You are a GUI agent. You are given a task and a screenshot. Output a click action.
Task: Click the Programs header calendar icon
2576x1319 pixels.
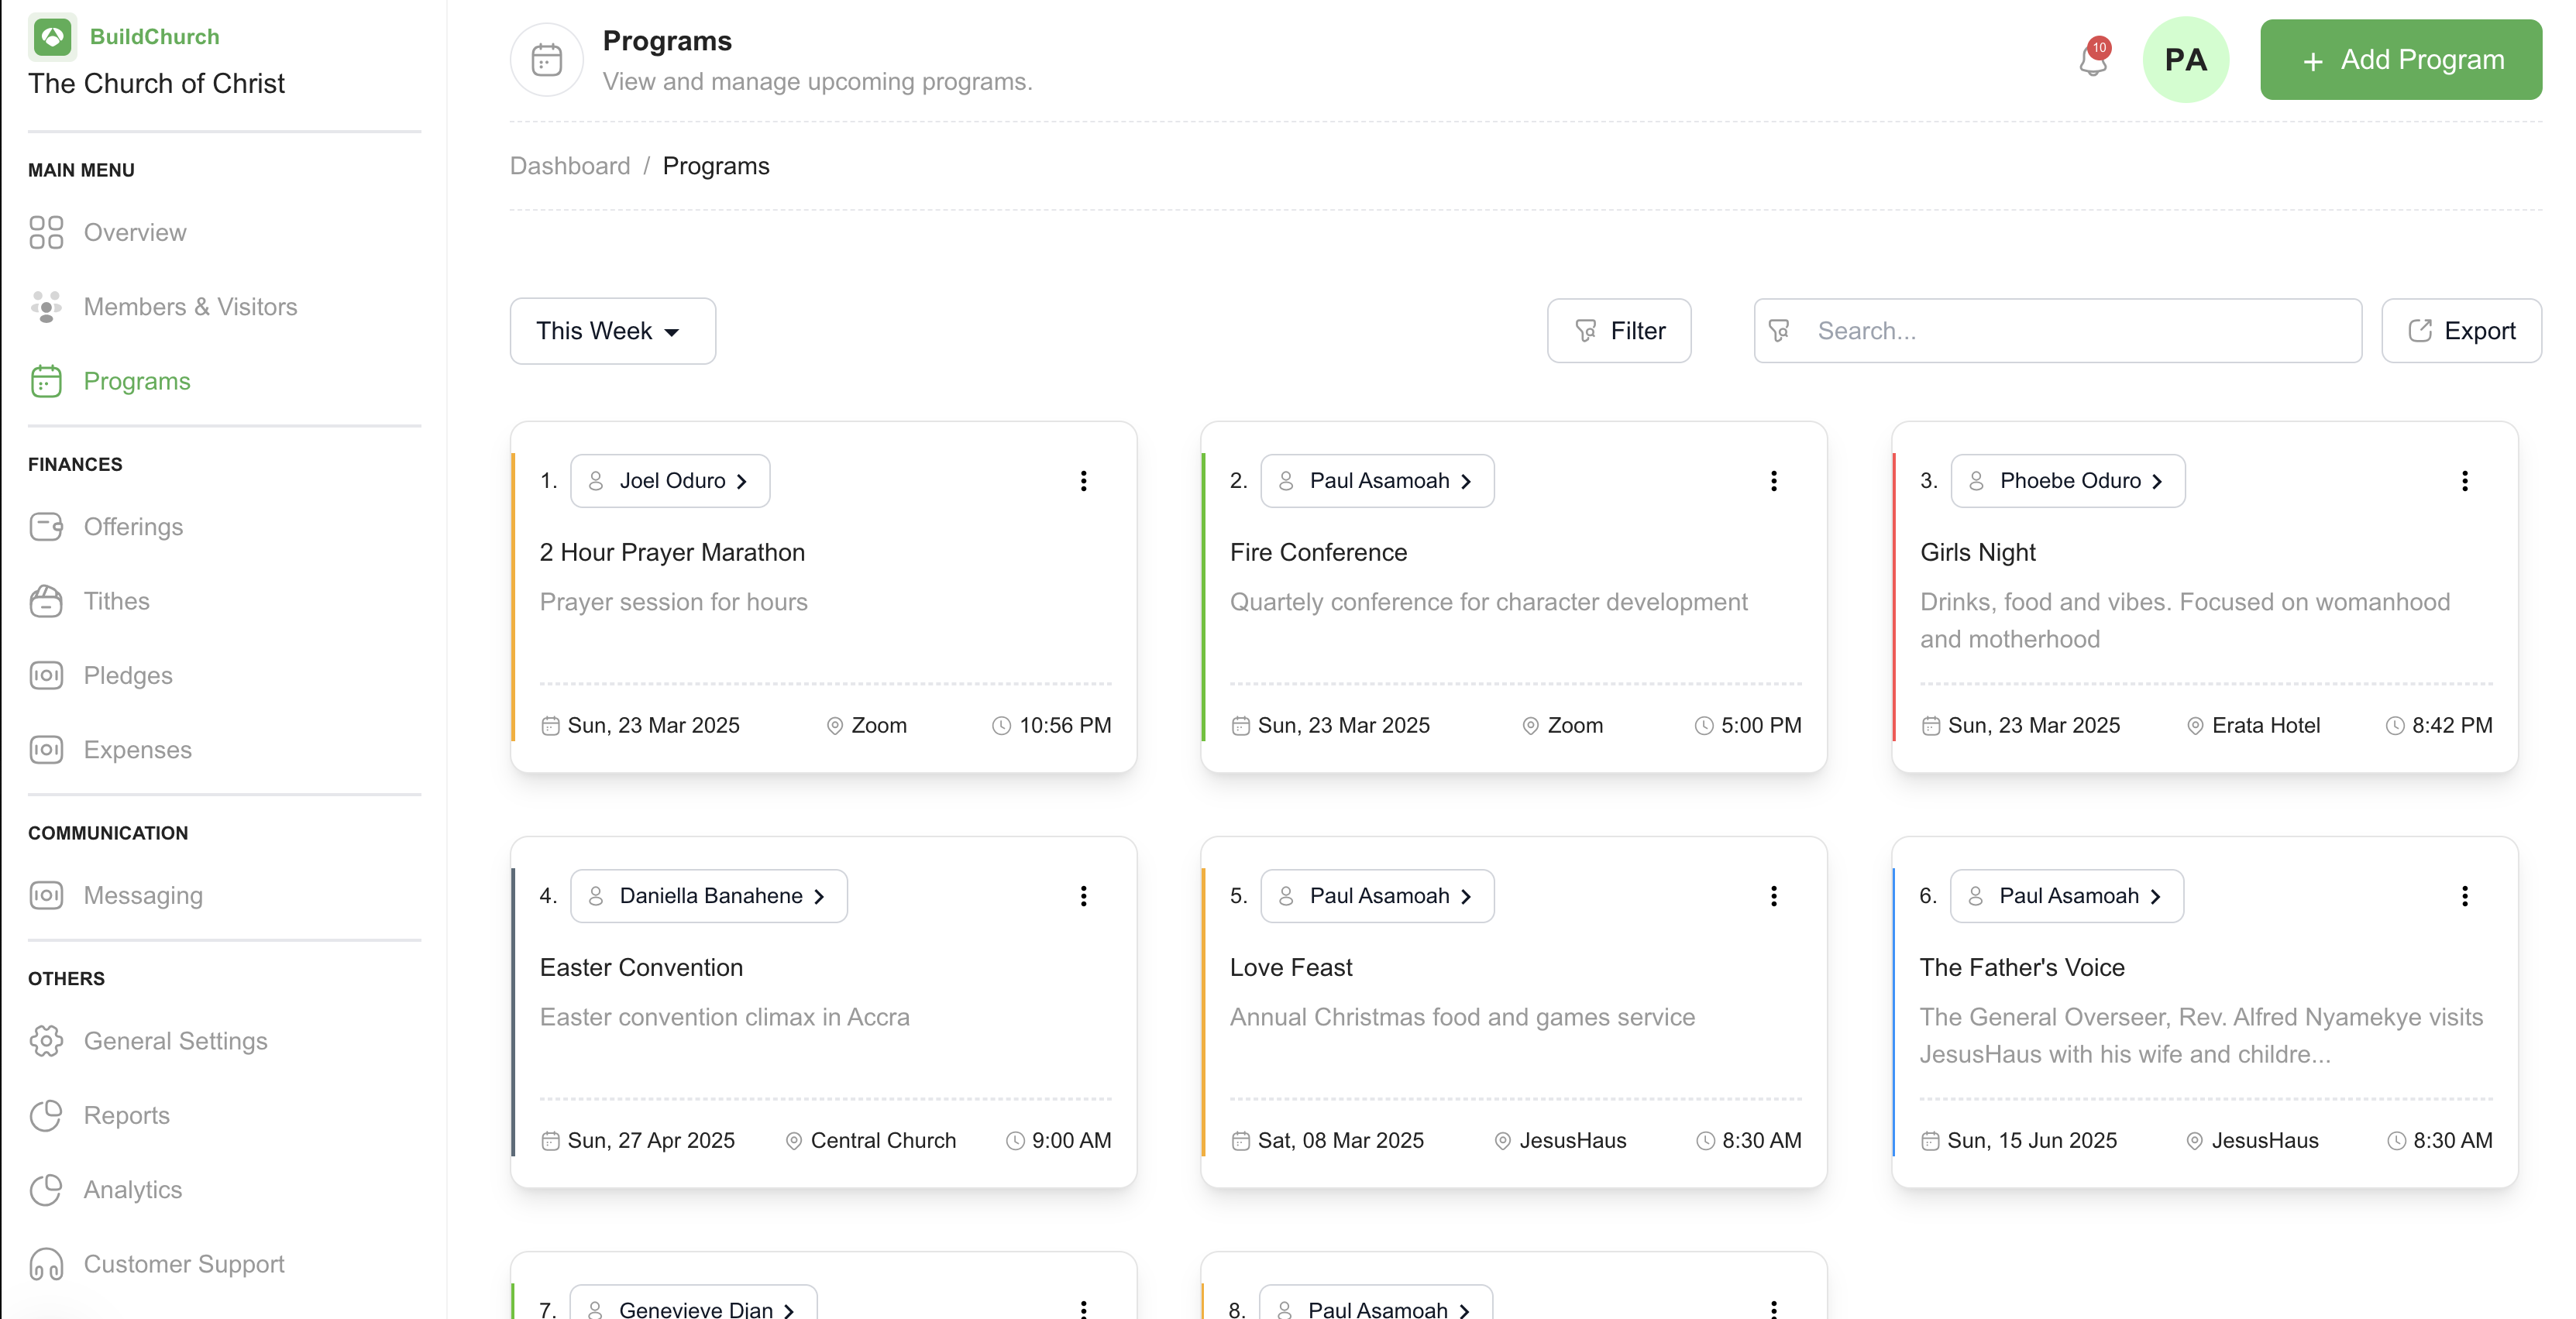tap(546, 59)
